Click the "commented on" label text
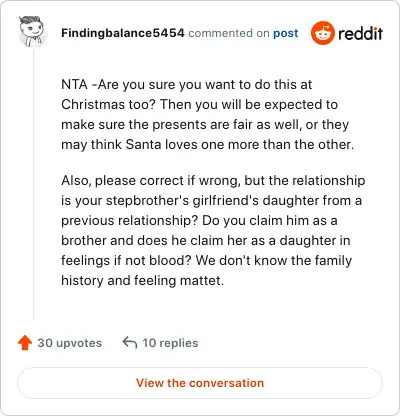The width and height of the screenshot is (400, 416). point(229,33)
